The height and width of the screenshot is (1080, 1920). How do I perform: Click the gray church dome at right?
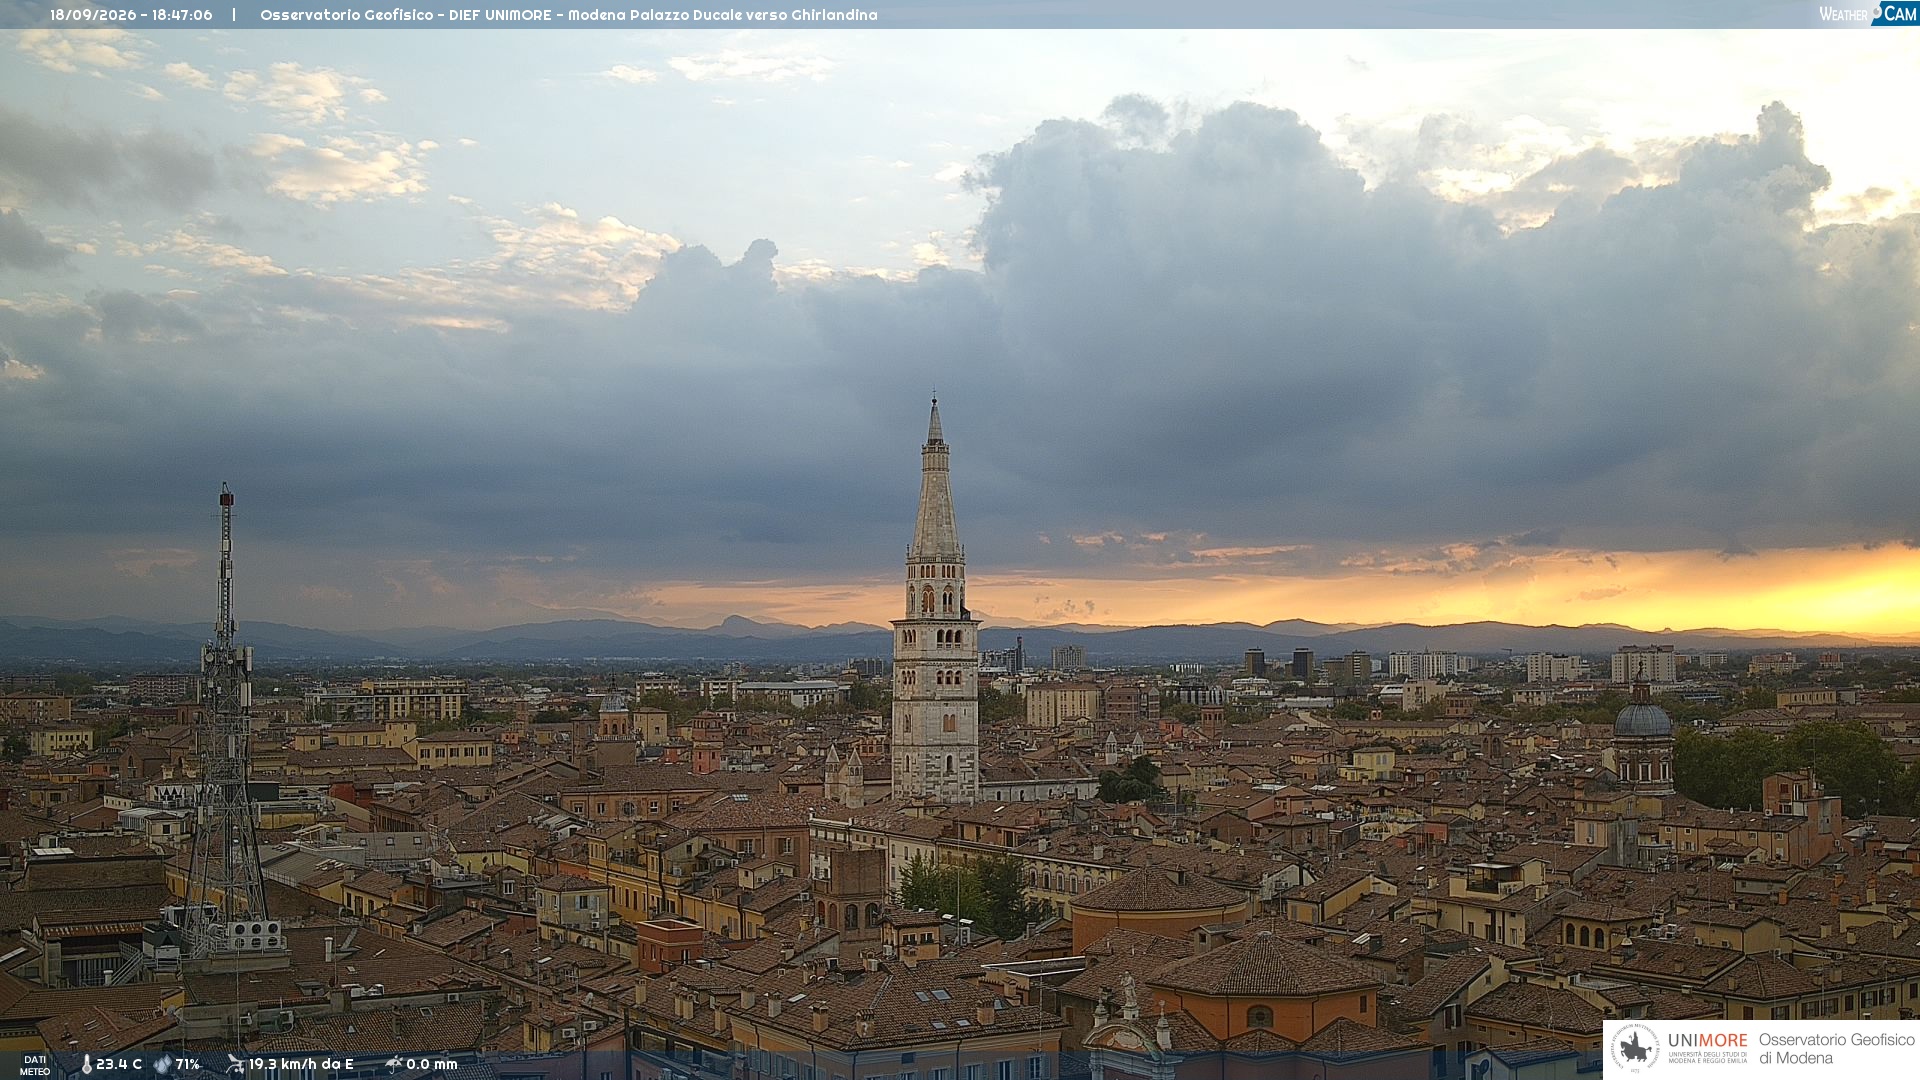click(x=1642, y=718)
